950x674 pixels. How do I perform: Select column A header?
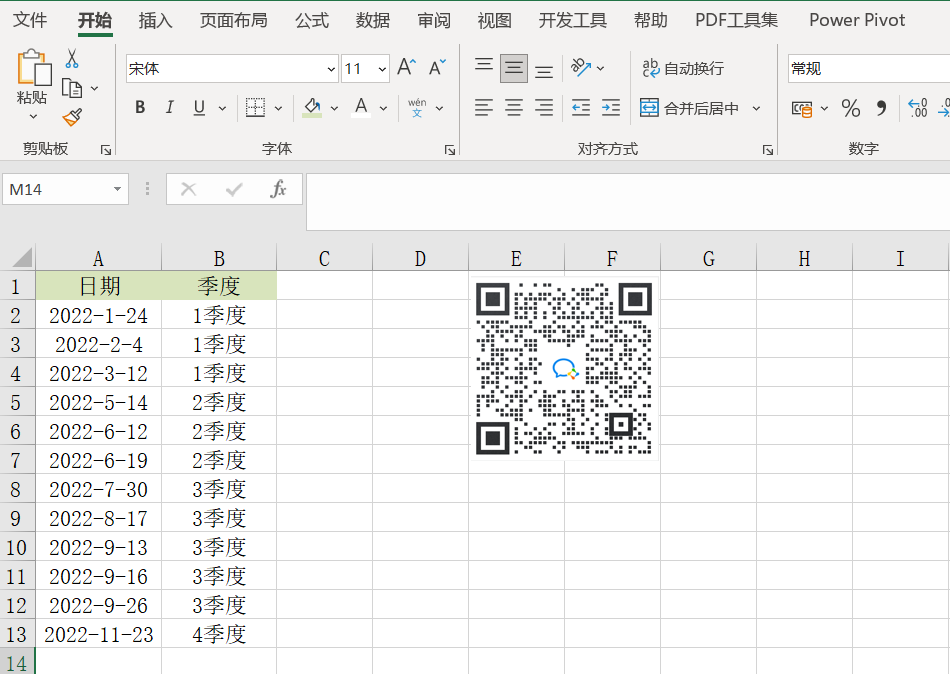[99, 258]
